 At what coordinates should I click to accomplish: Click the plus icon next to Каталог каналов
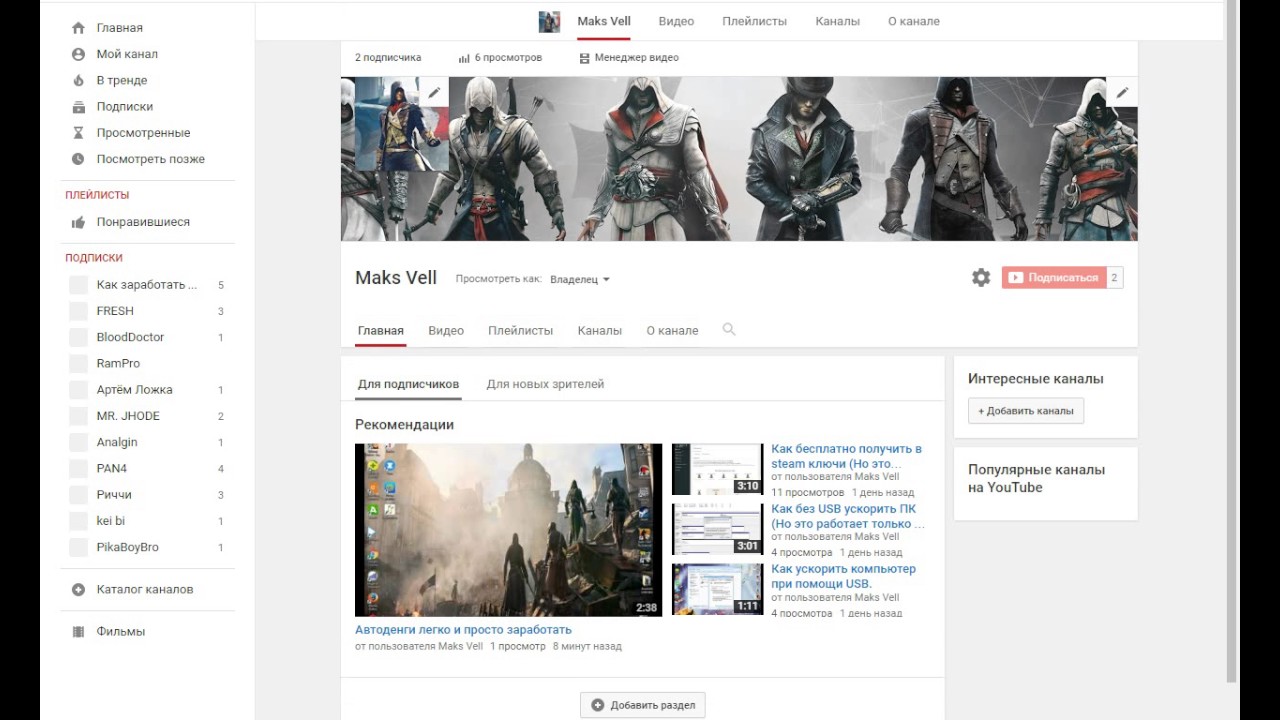78,589
